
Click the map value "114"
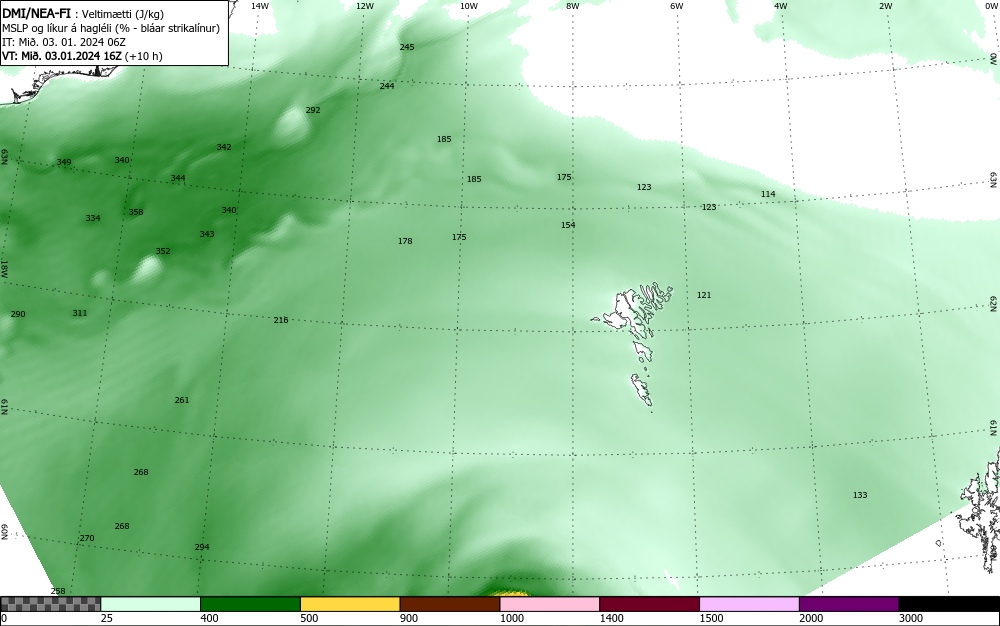coord(768,194)
